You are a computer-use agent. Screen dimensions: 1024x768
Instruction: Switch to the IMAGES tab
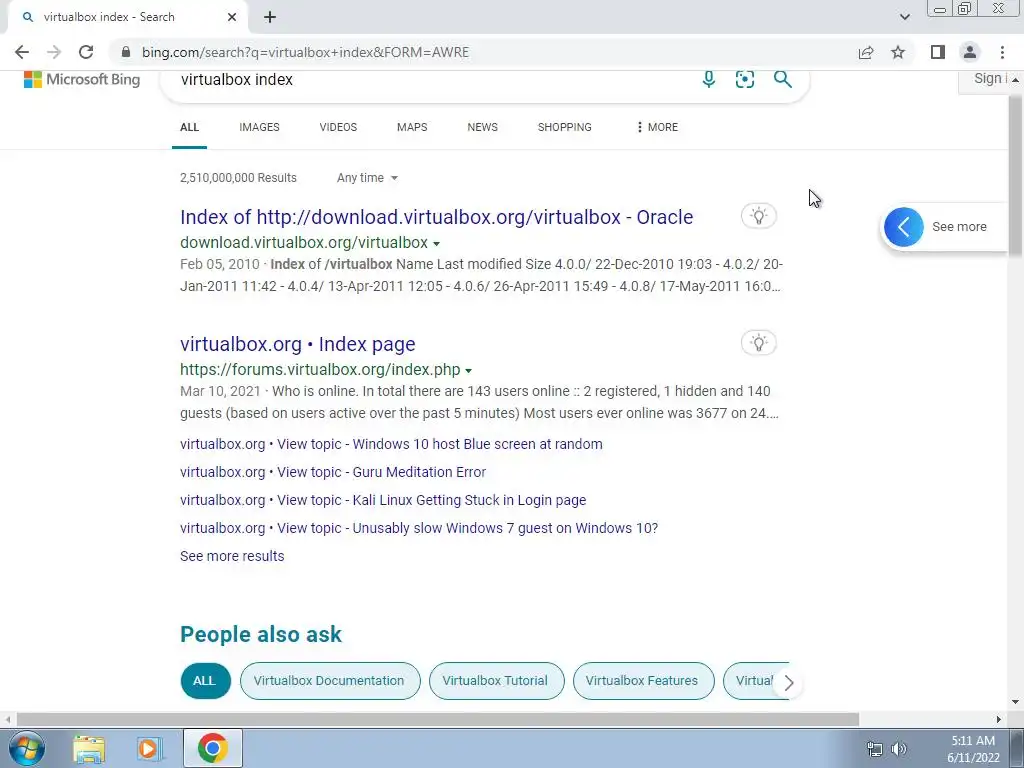259,127
